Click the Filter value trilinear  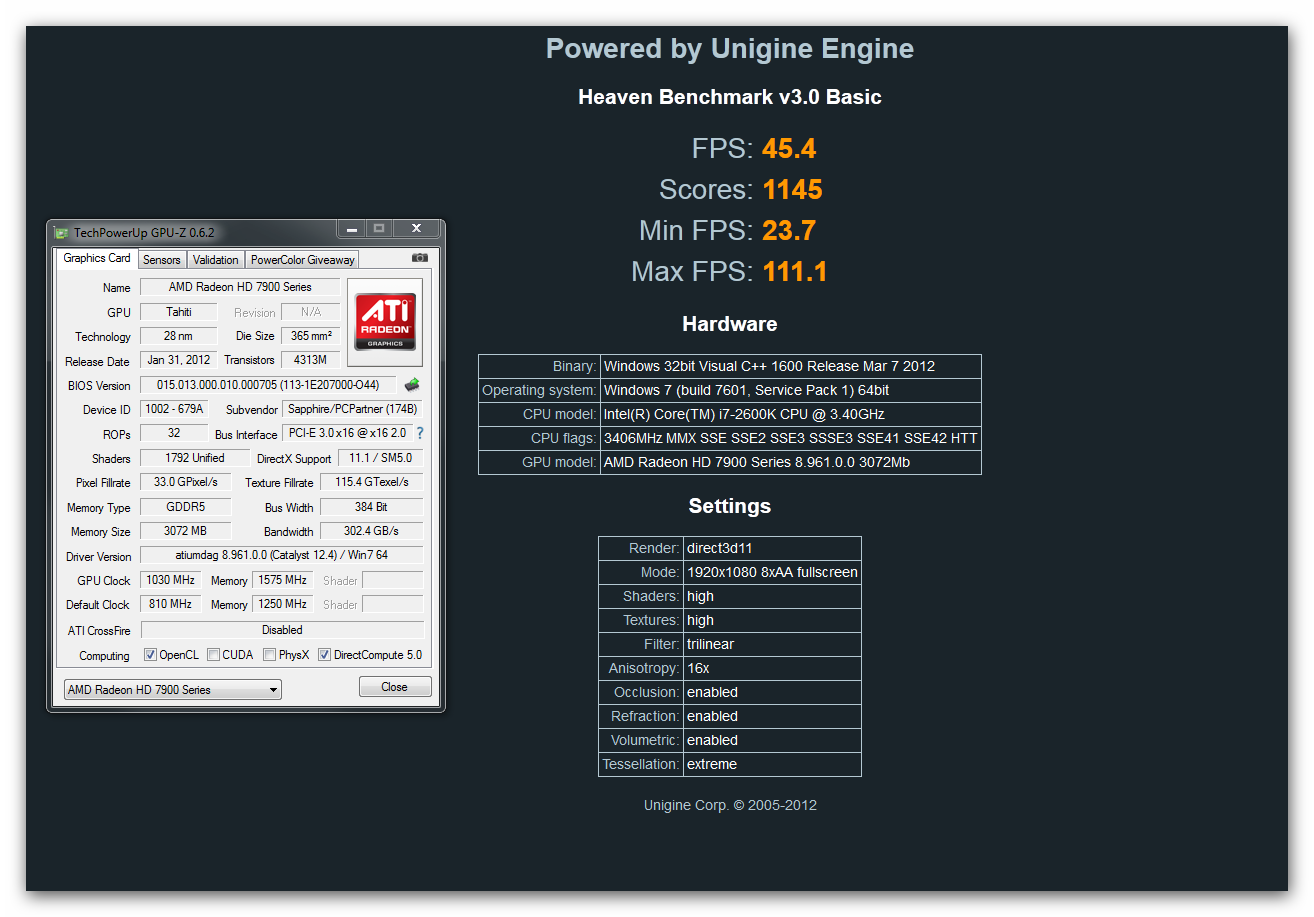point(772,644)
